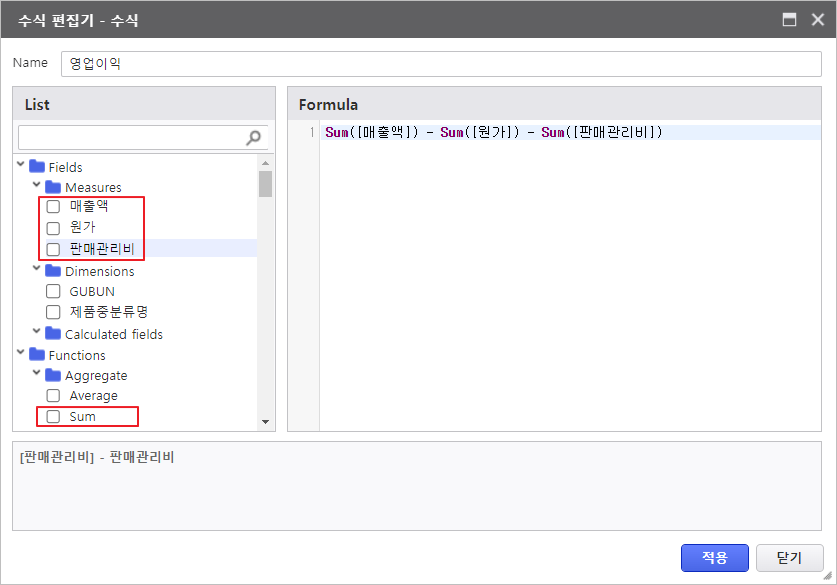Click the Calculated fields folder icon
The width and height of the screenshot is (837, 585).
click(x=53, y=334)
